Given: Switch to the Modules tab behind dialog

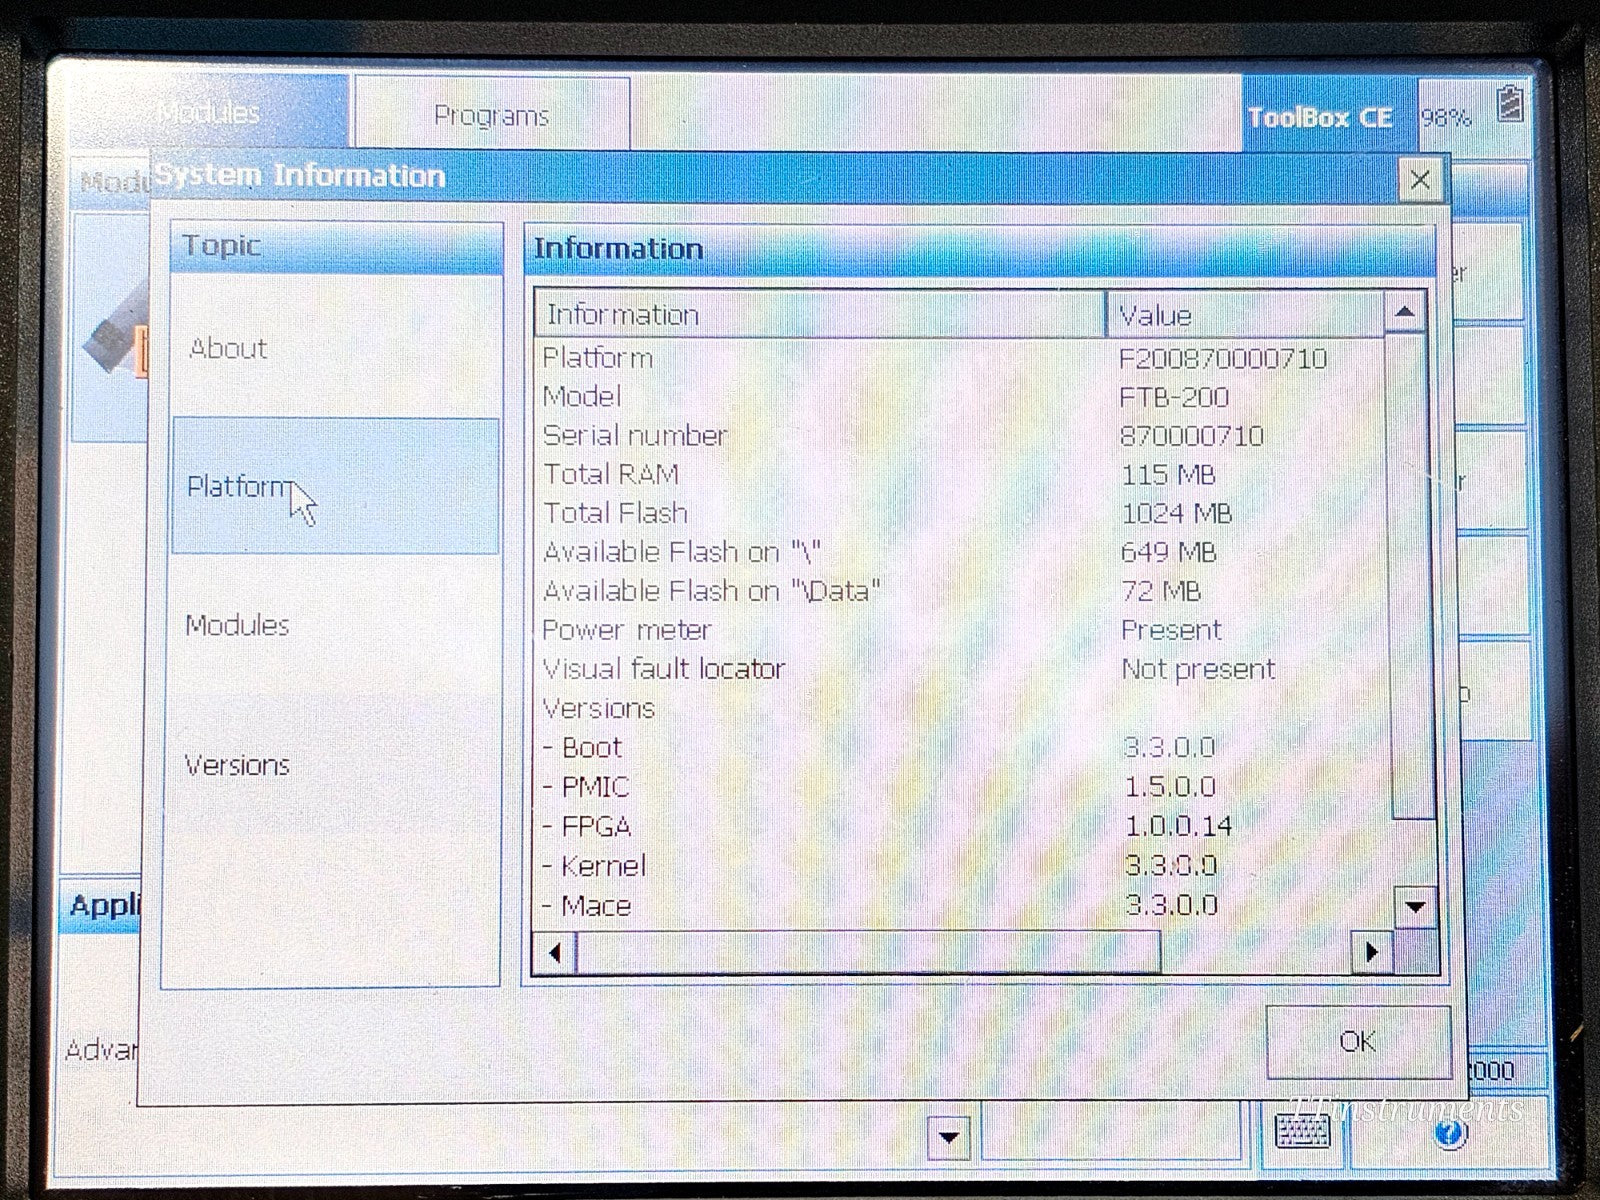Looking at the screenshot, I should pyautogui.click(x=209, y=112).
